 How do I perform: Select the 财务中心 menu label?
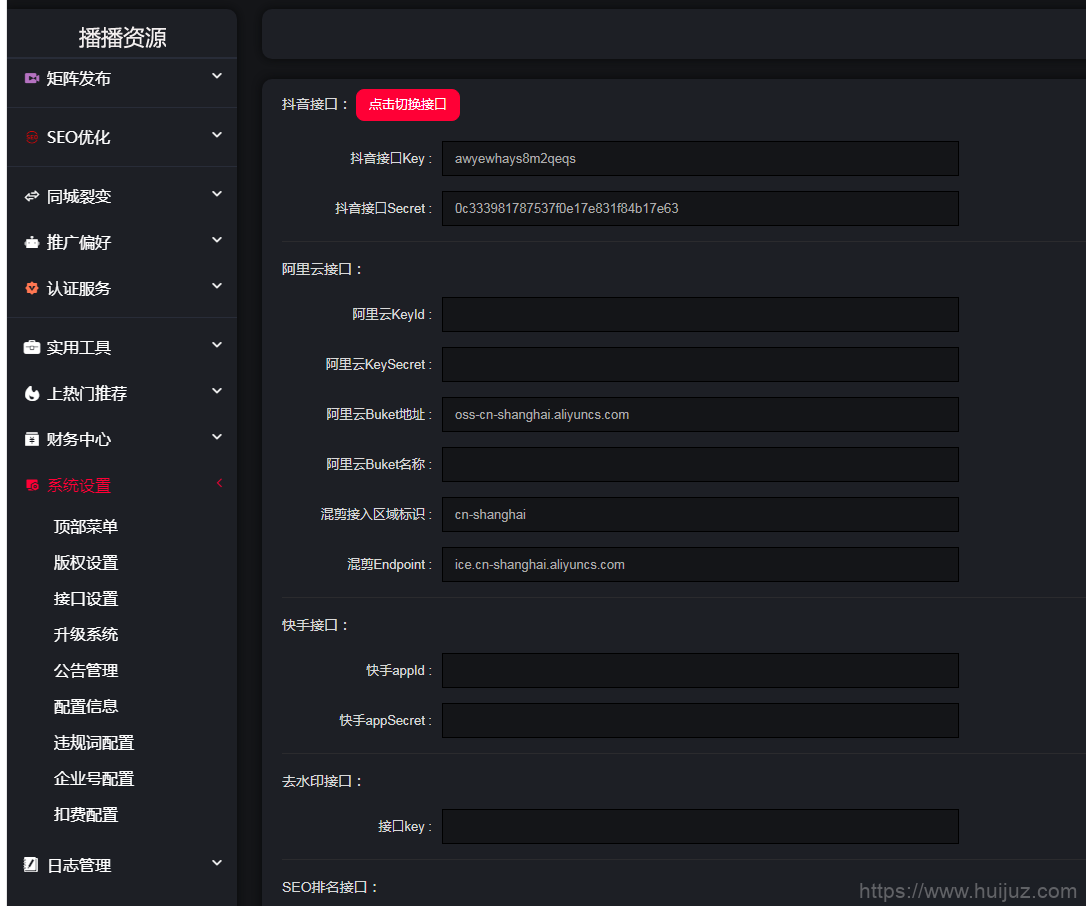click(x=78, y=439)
